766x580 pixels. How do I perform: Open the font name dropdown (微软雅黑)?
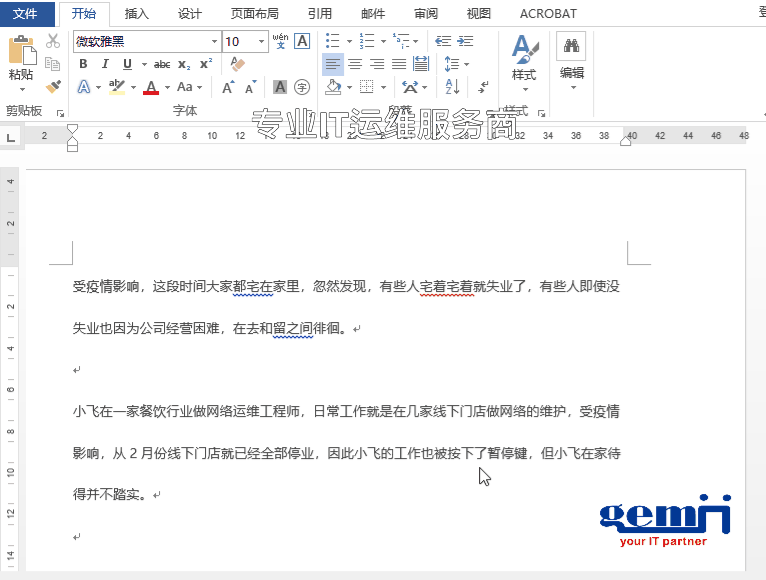coord(214,42)
